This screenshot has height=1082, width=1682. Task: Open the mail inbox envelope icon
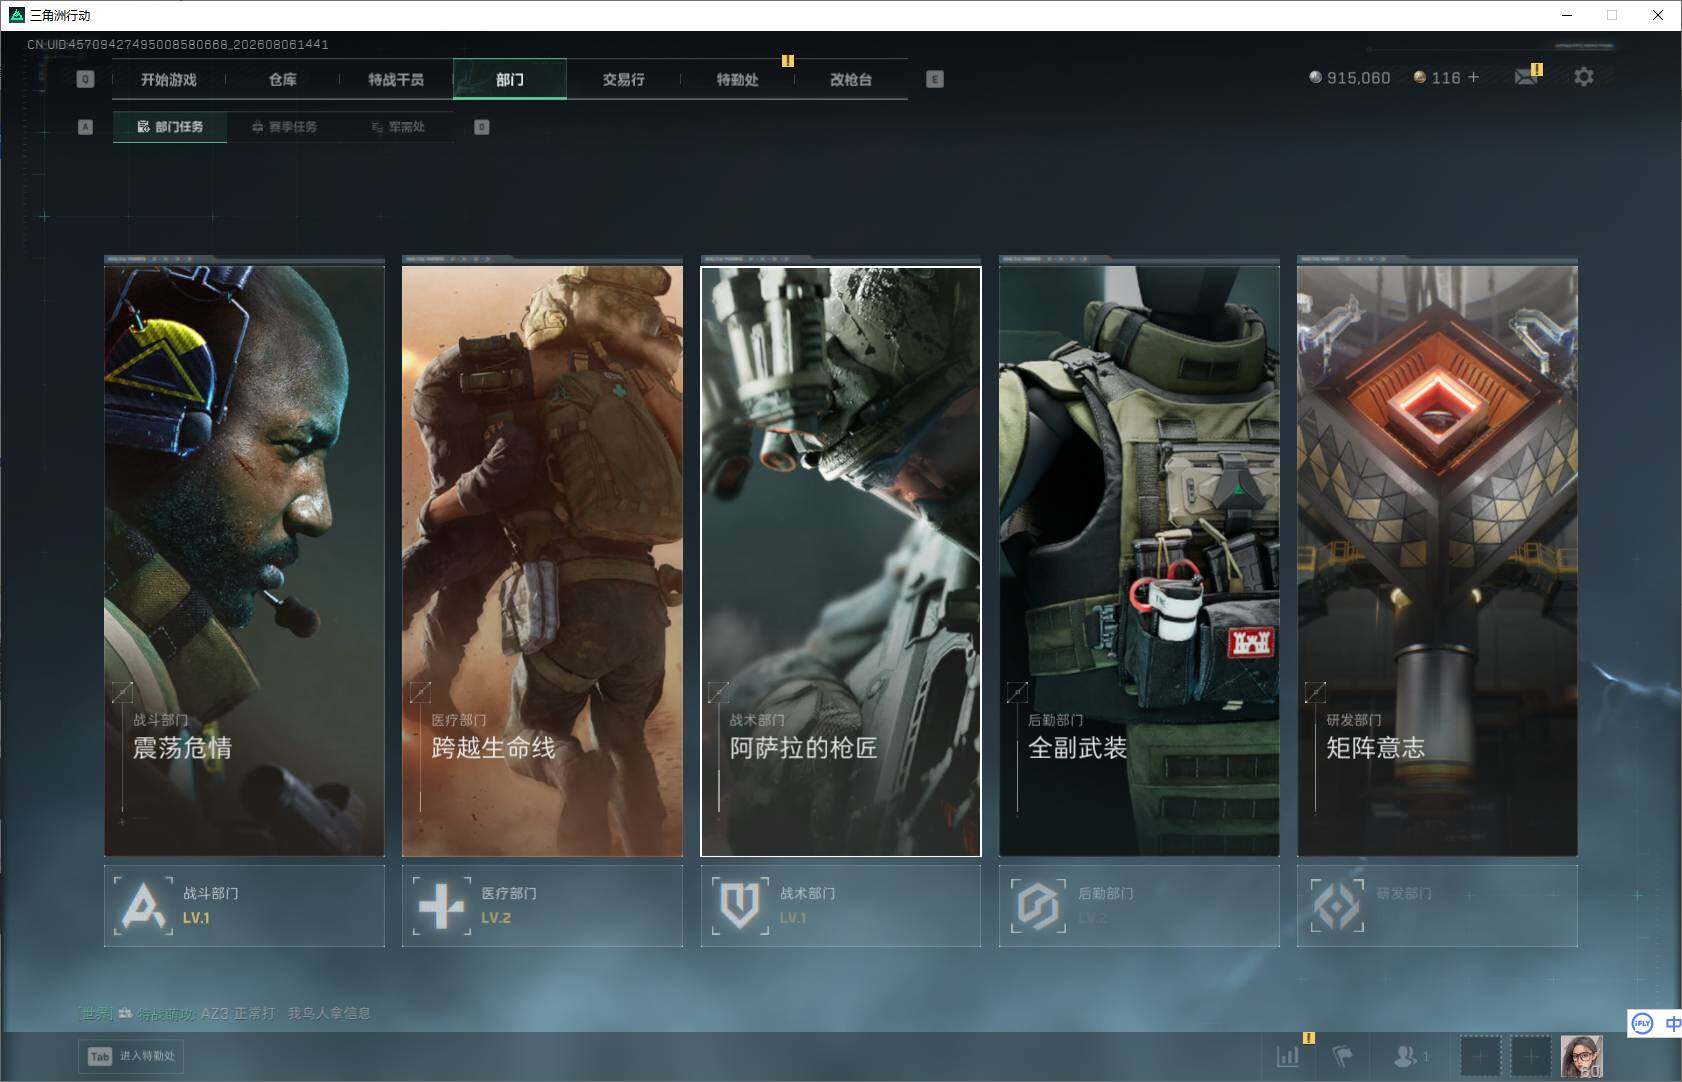point(1526,77)
